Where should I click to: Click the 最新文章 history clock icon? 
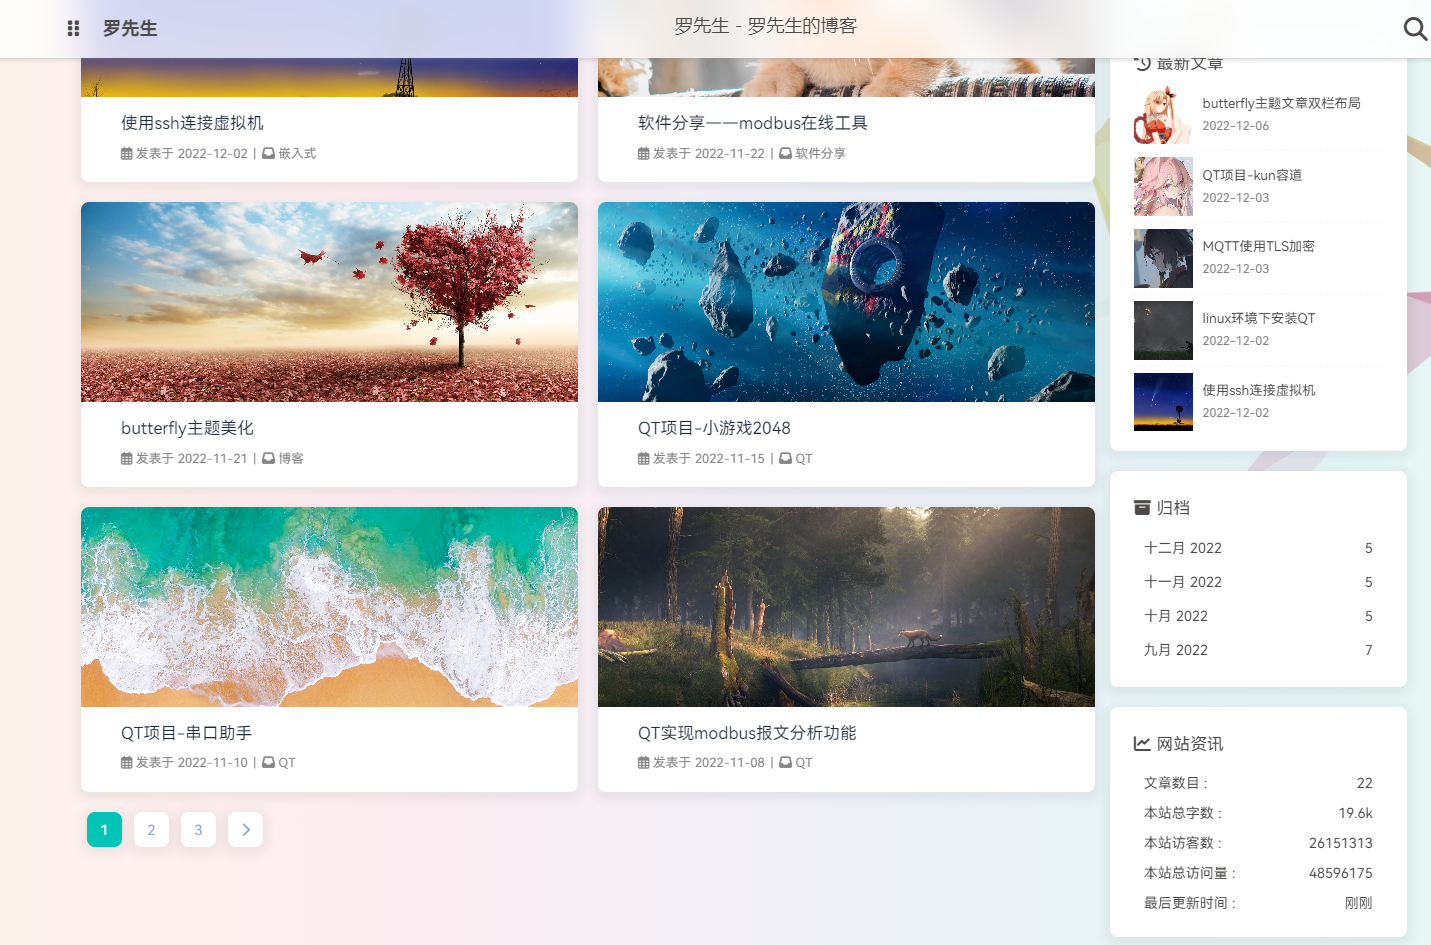coord(1142,63)
